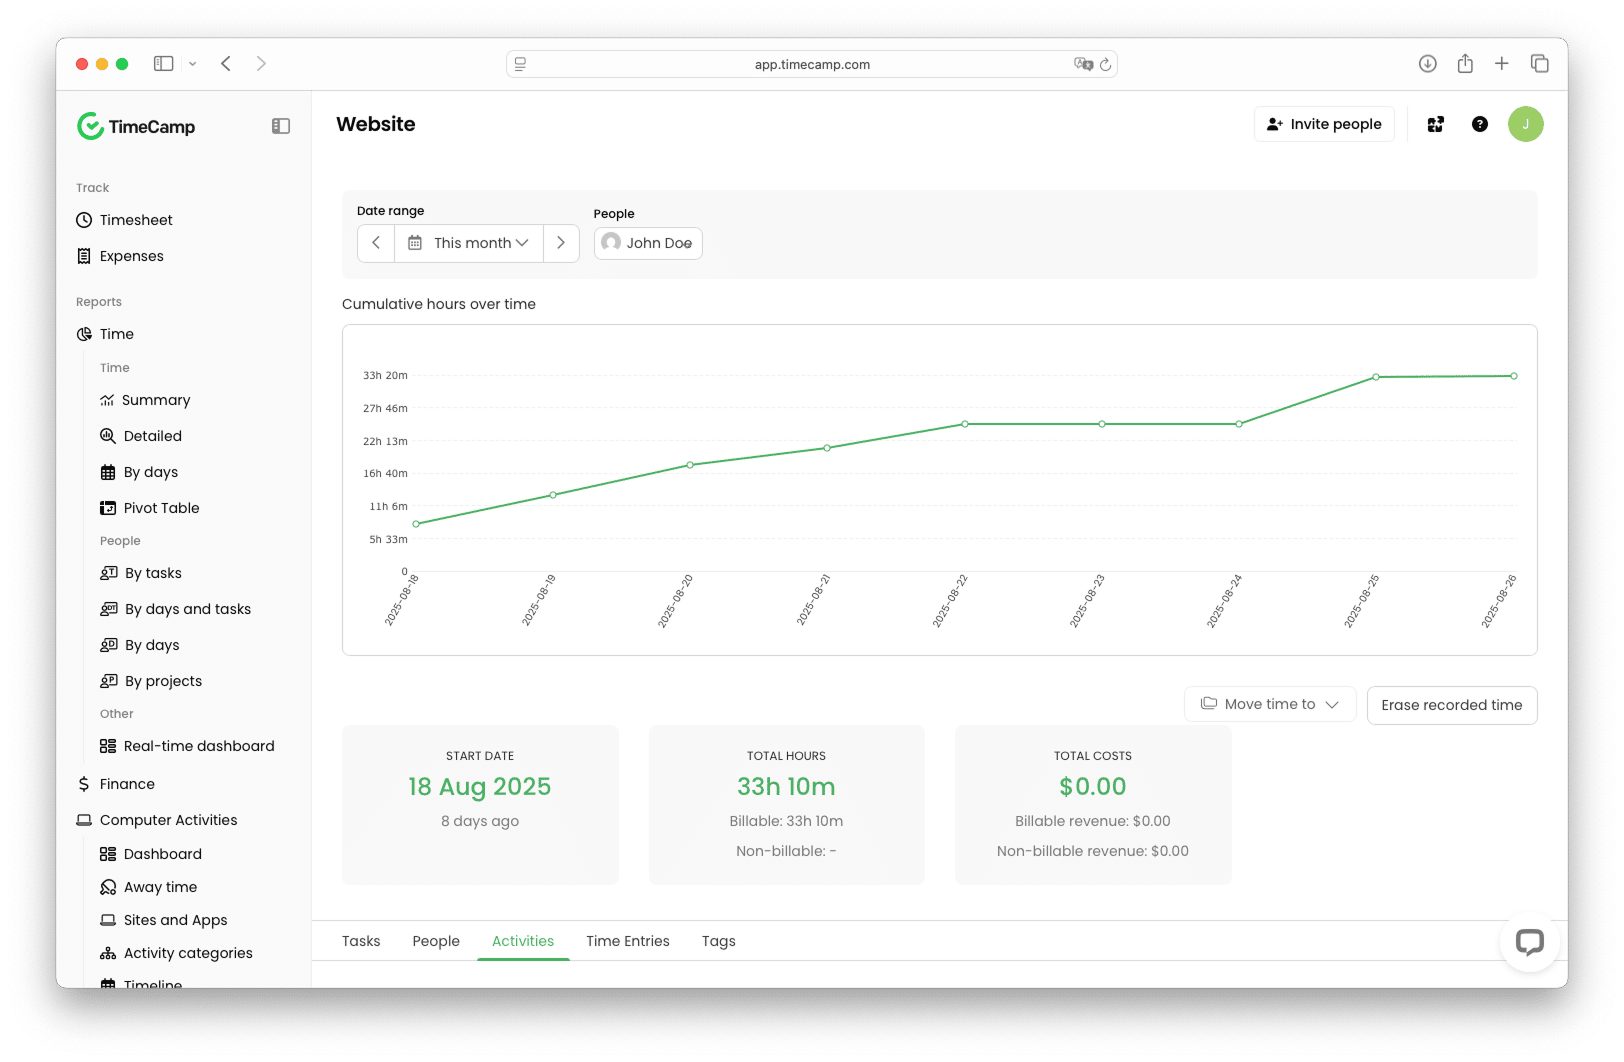The image size is (1624, 1062).
Task: Click the $0.00 total costs value
Action: coord(1093,787)
